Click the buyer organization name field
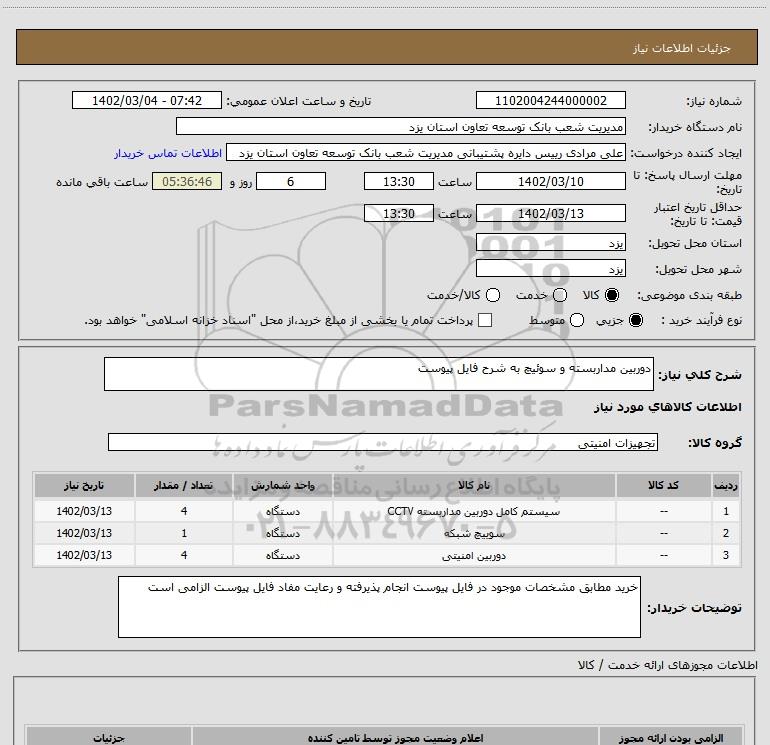 401,127
